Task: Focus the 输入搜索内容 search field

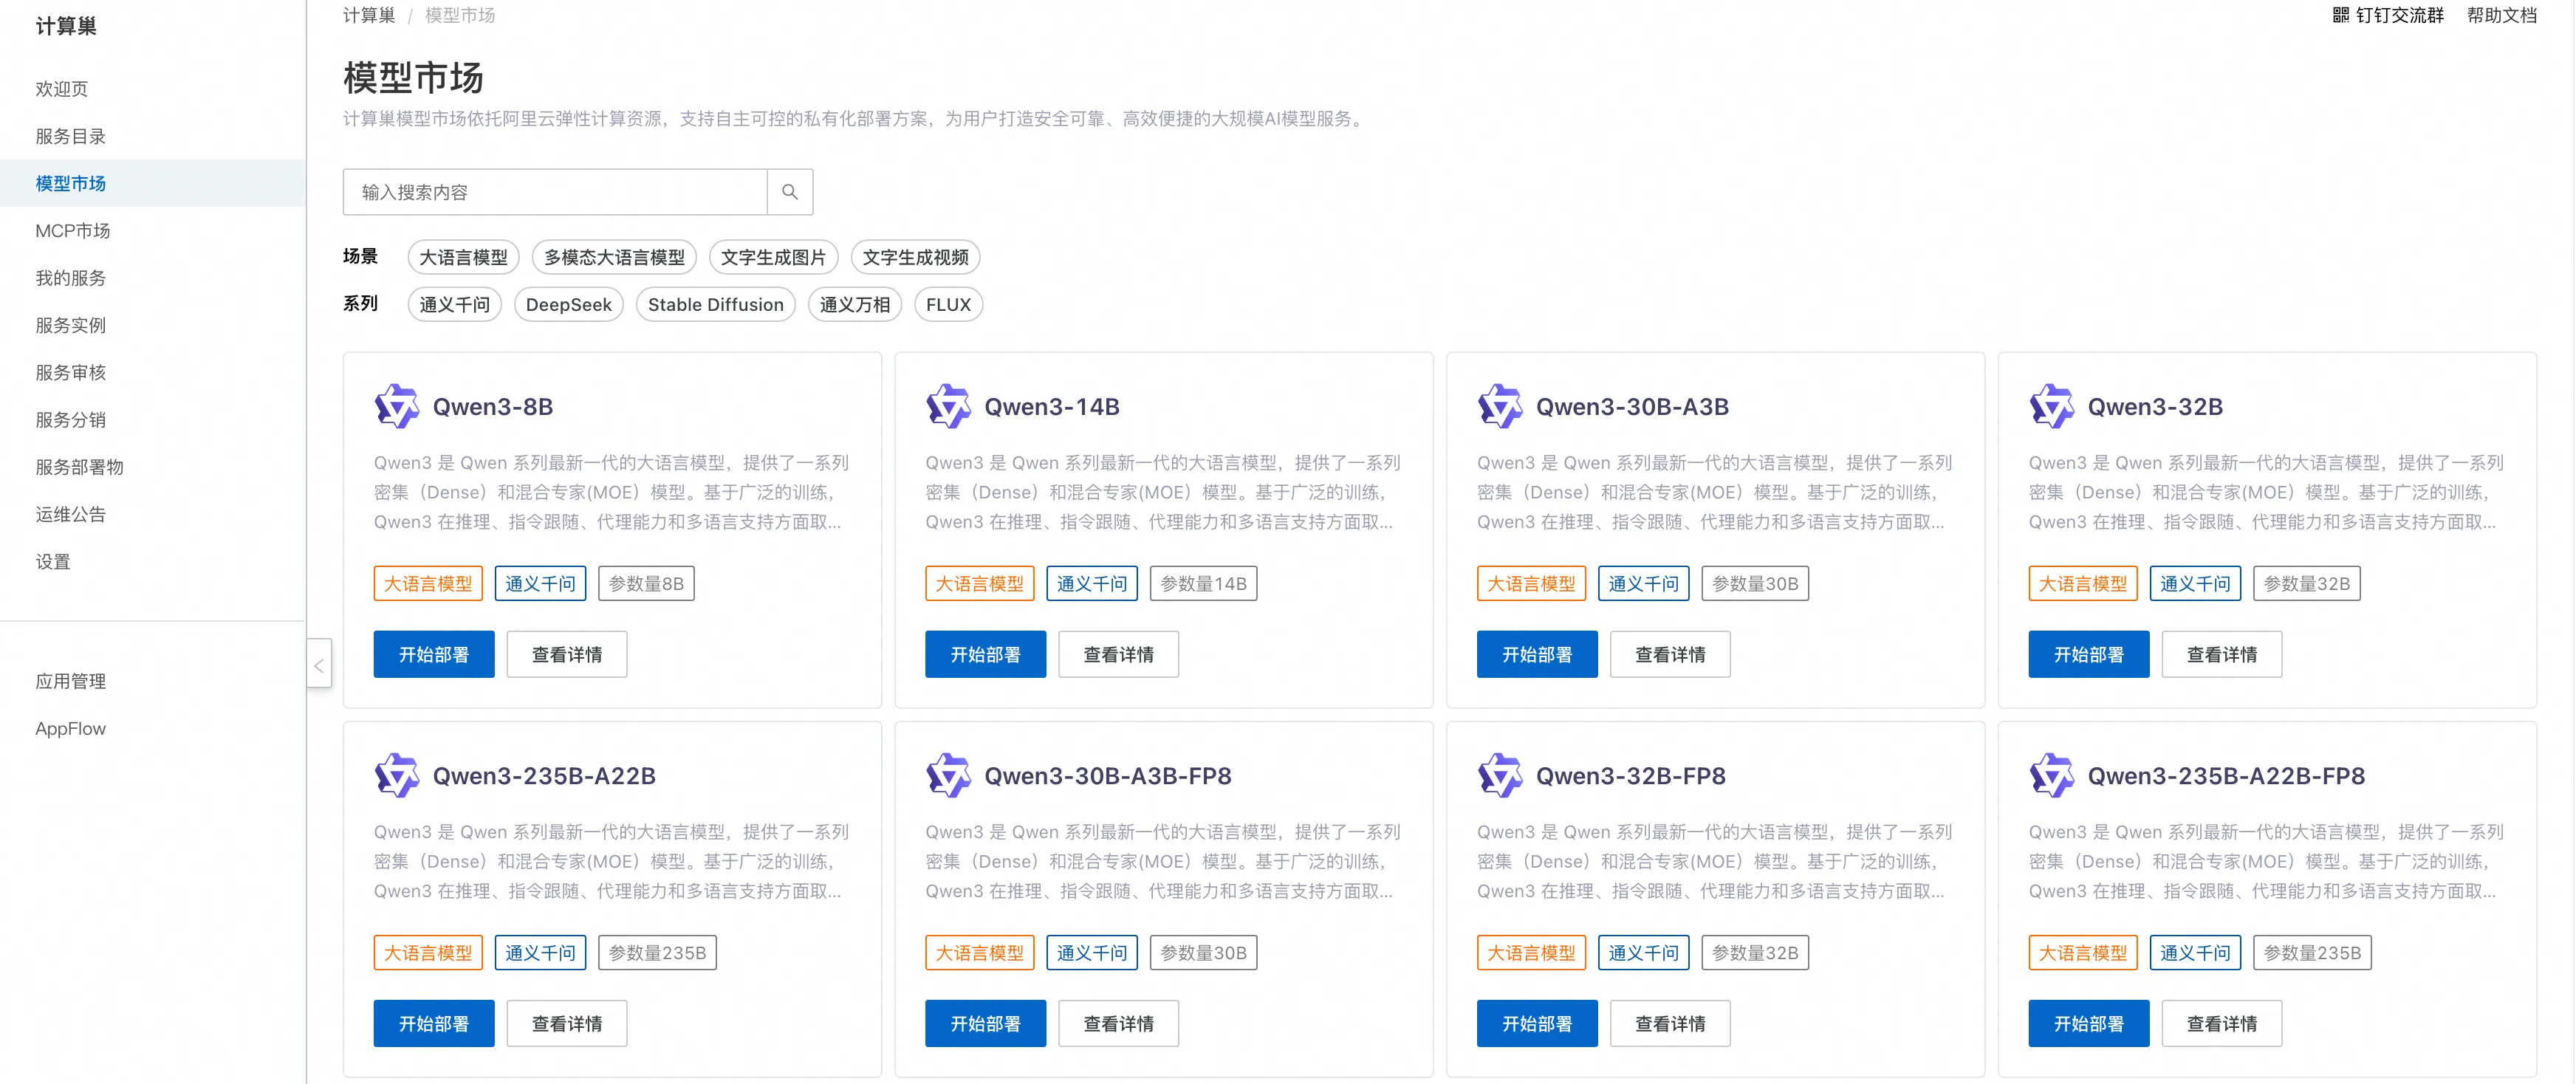Action: click(555, 192)
